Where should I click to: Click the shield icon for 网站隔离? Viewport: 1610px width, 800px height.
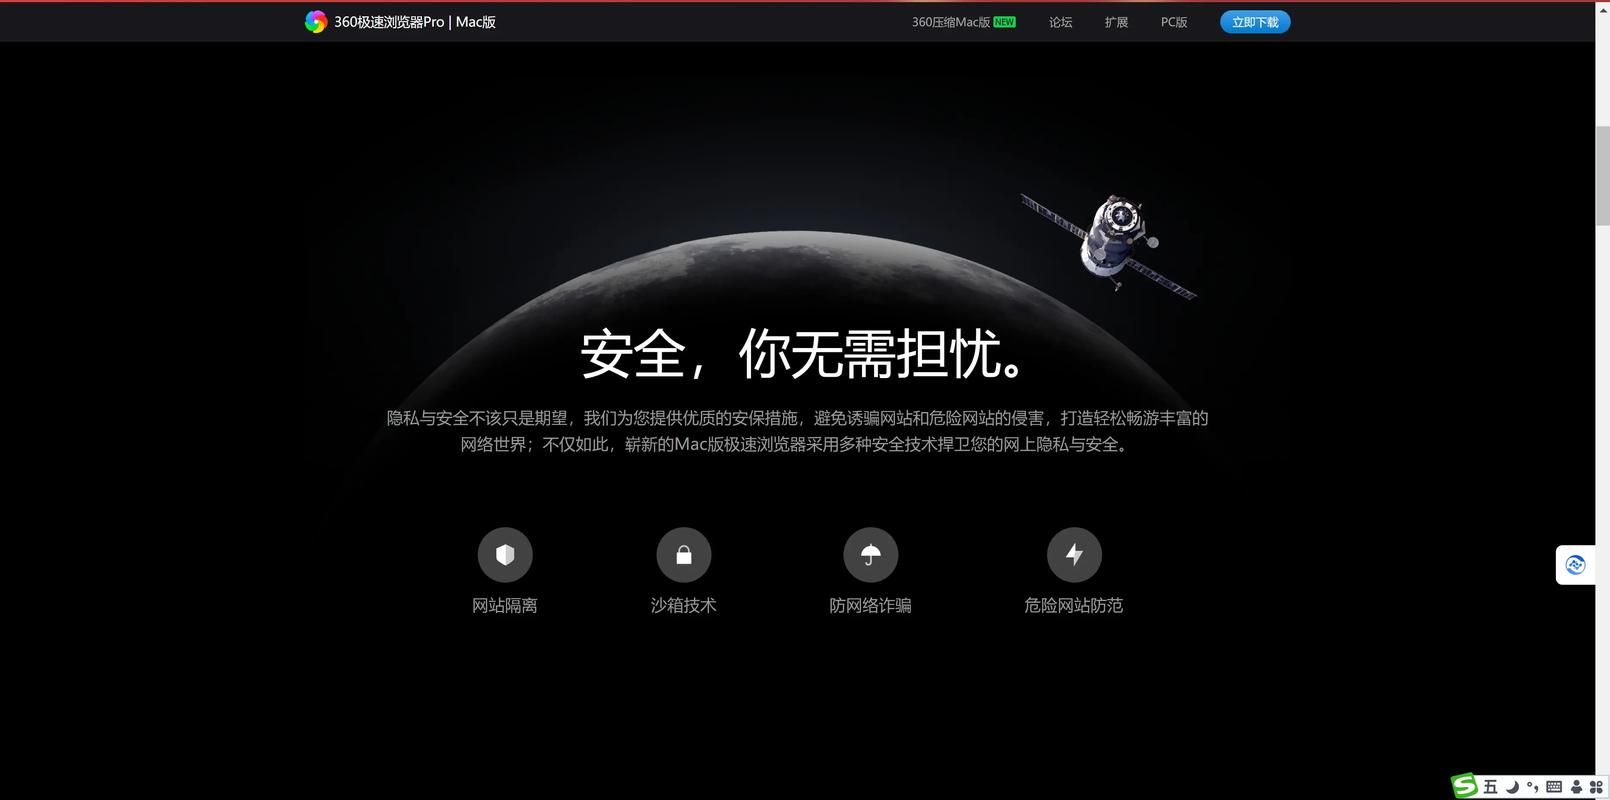(x=505, y=555)
